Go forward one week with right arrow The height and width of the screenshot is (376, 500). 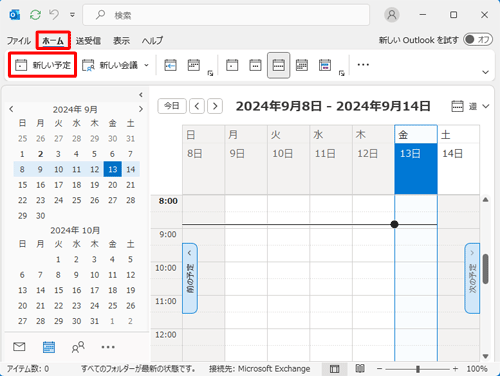[x=215, y=106]
